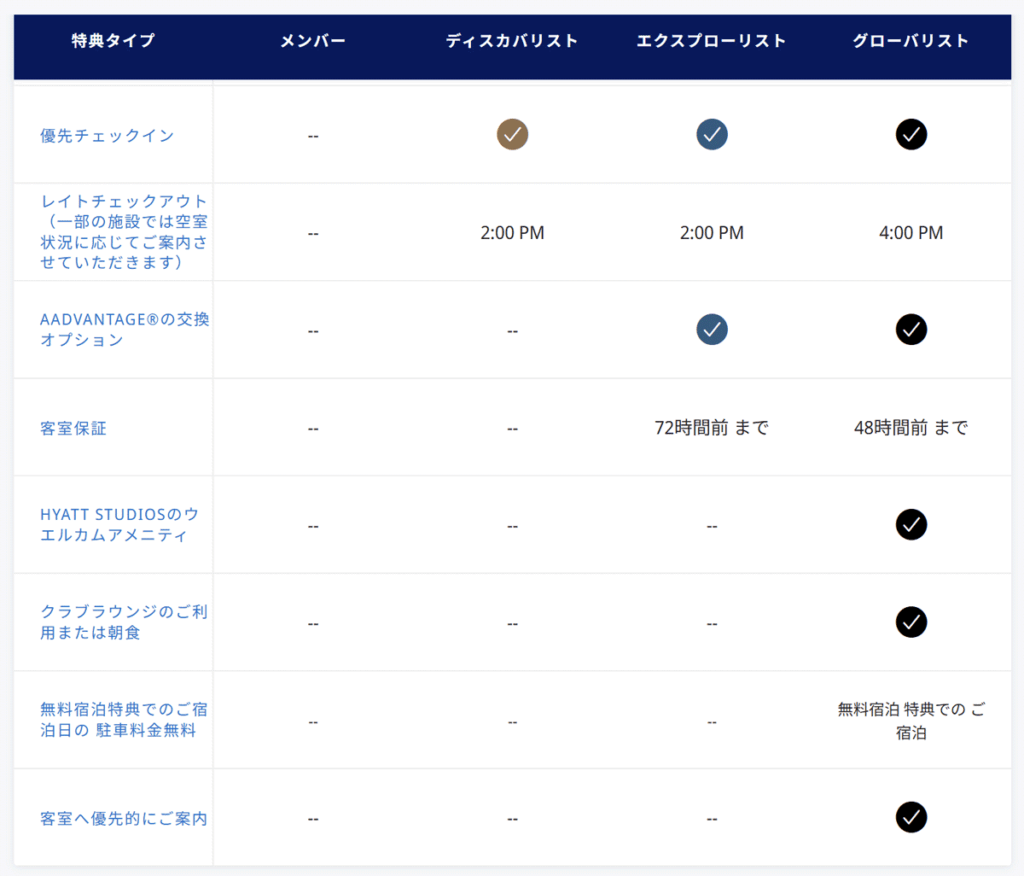Click Globalist checkmark for Hyatt Studios welcome amenity
1024x876 pixels.
click(911, 525)
